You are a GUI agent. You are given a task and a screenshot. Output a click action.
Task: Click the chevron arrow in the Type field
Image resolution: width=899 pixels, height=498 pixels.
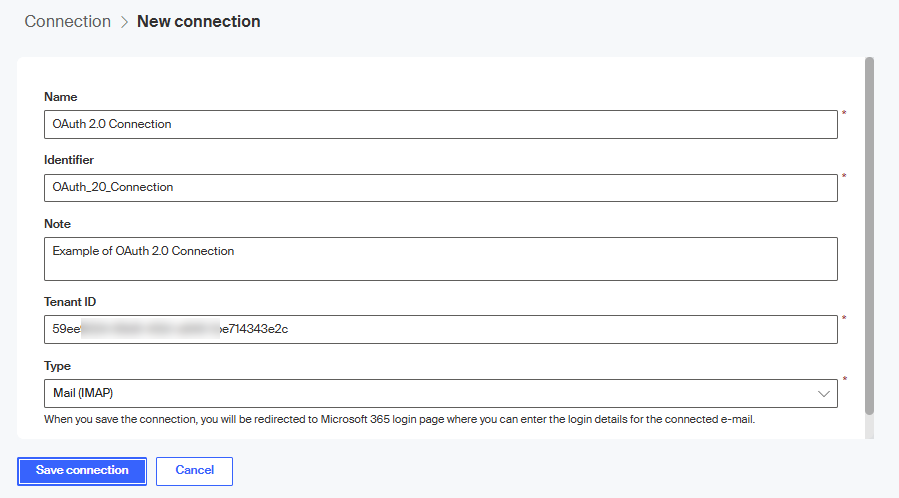point(824,394)
